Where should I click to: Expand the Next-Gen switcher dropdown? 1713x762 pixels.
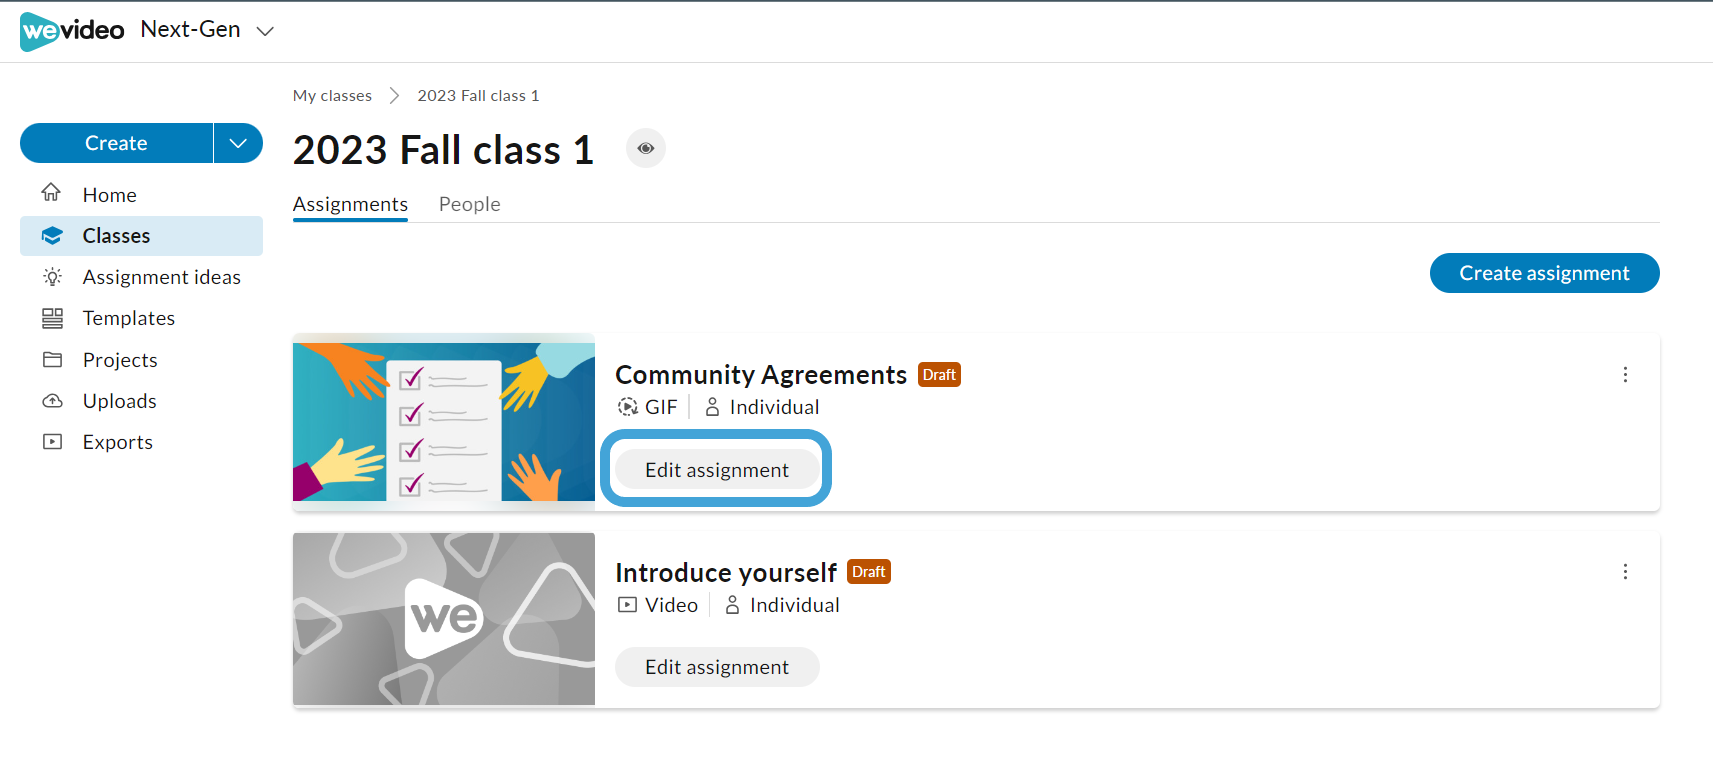tap(264, 31)
